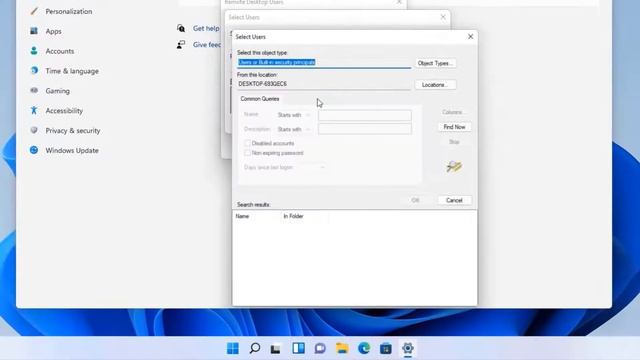Open Accessibility settings in sidebar
Screen dimensions: 640x360
(x=64, y=111)
